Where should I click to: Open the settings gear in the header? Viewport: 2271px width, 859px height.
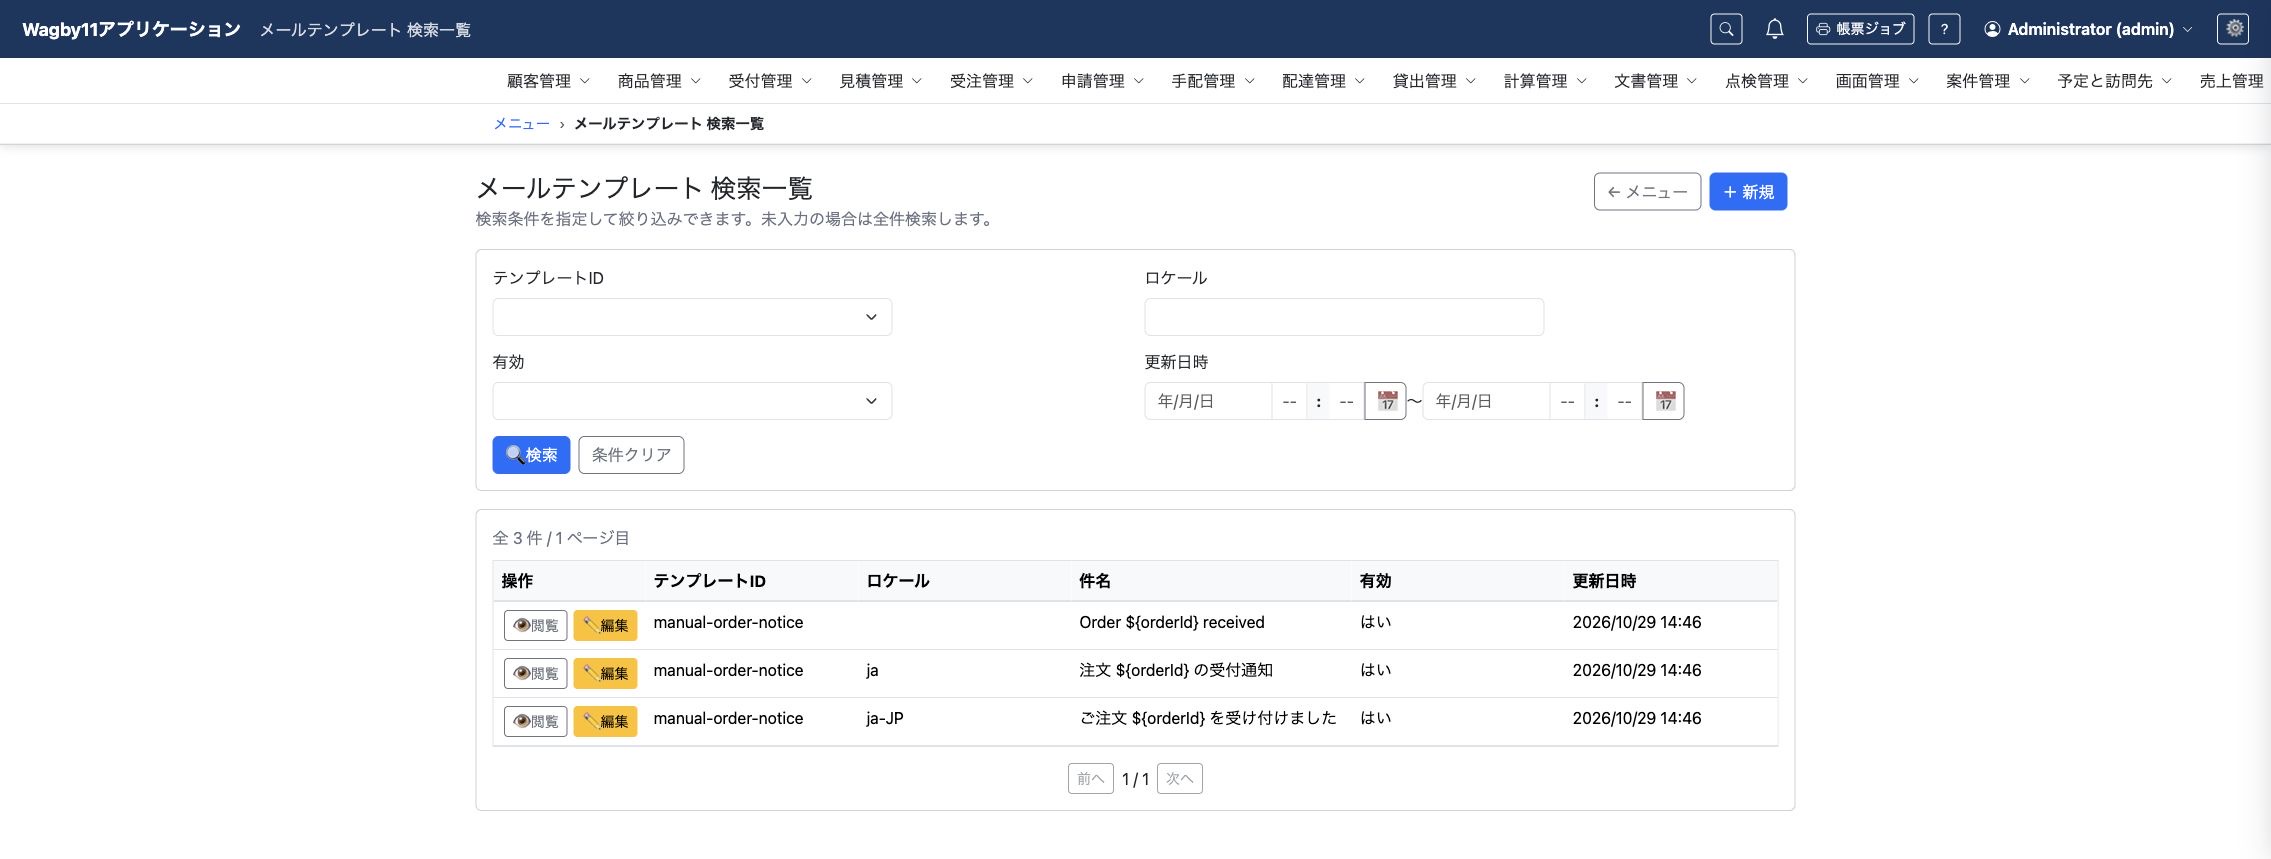(2234, 29)
